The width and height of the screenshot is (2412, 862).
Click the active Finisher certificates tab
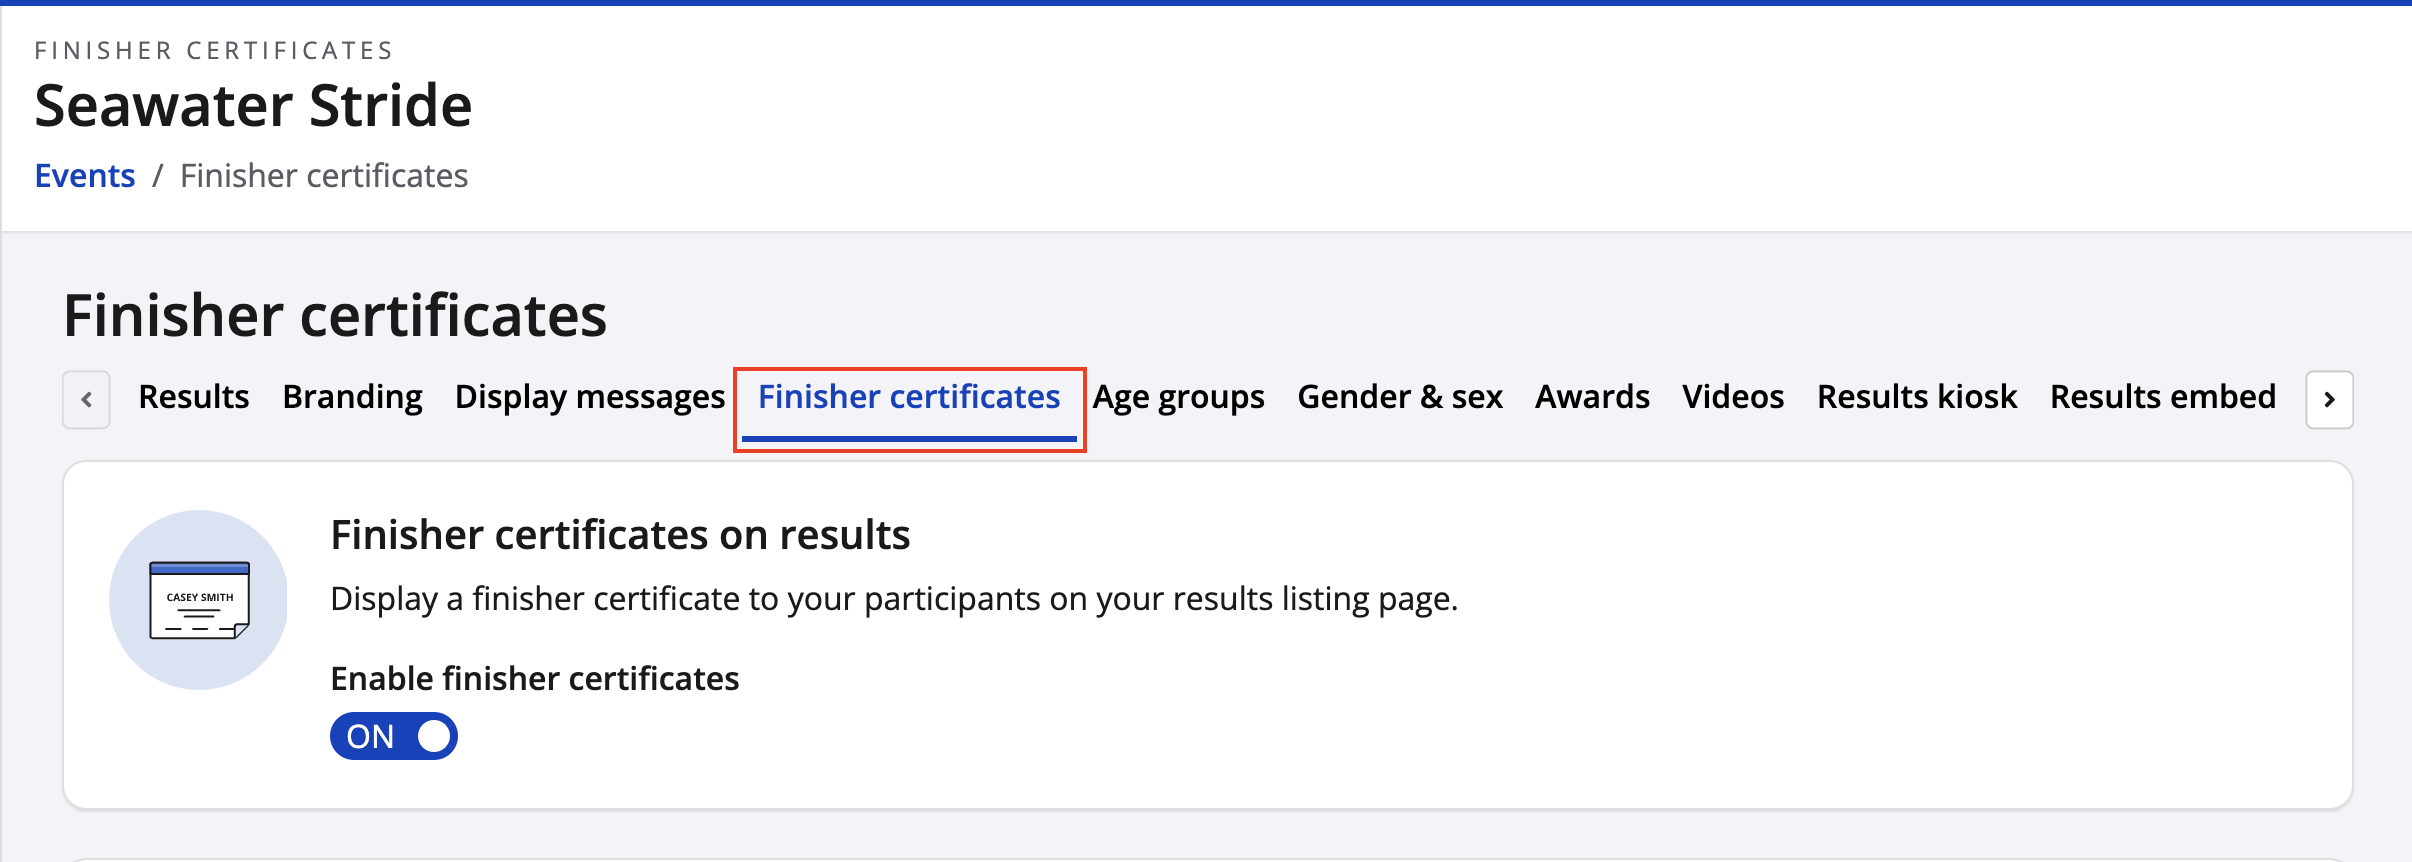909,397
